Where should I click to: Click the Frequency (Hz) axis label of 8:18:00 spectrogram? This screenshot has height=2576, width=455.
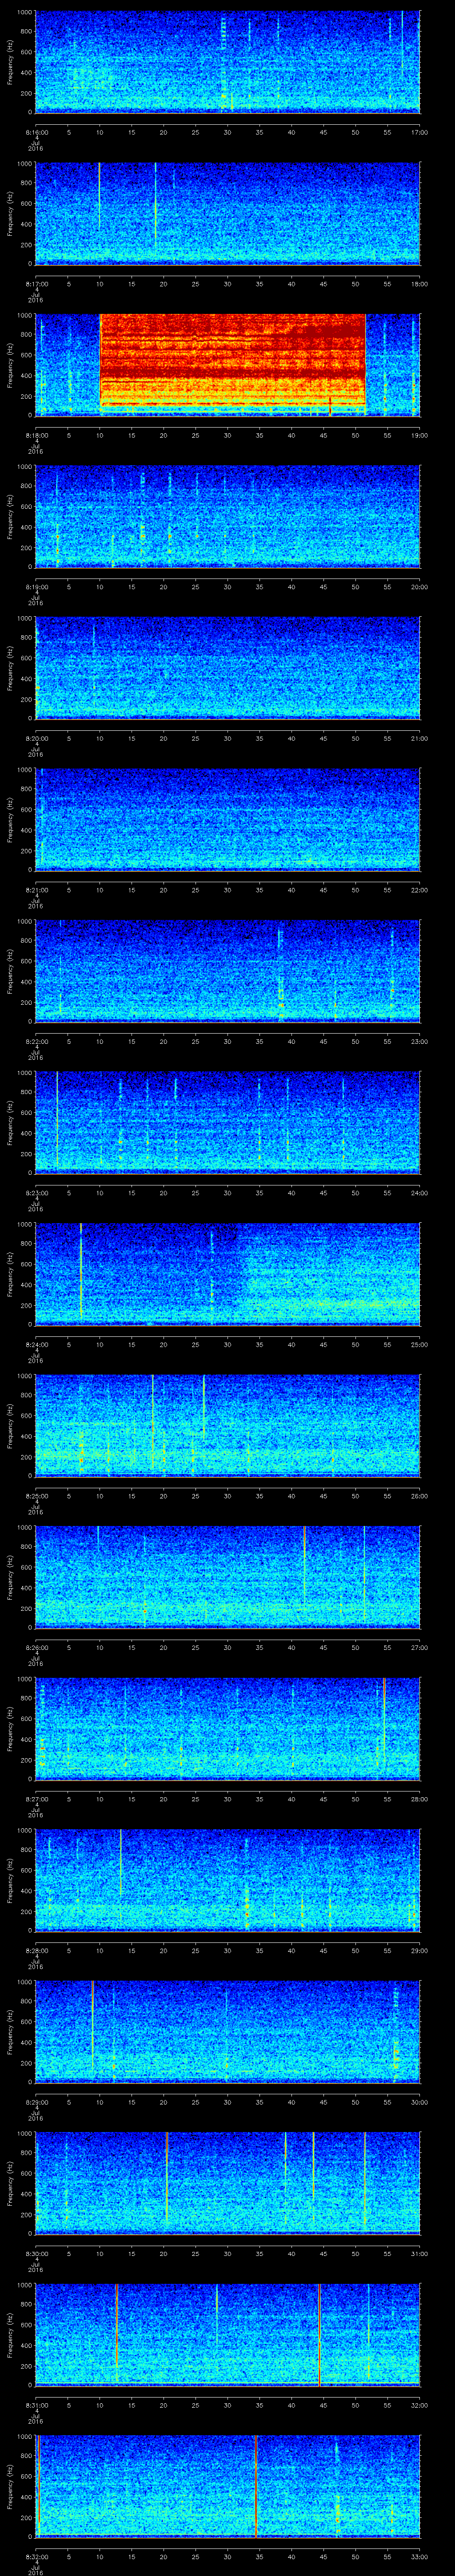11,364
